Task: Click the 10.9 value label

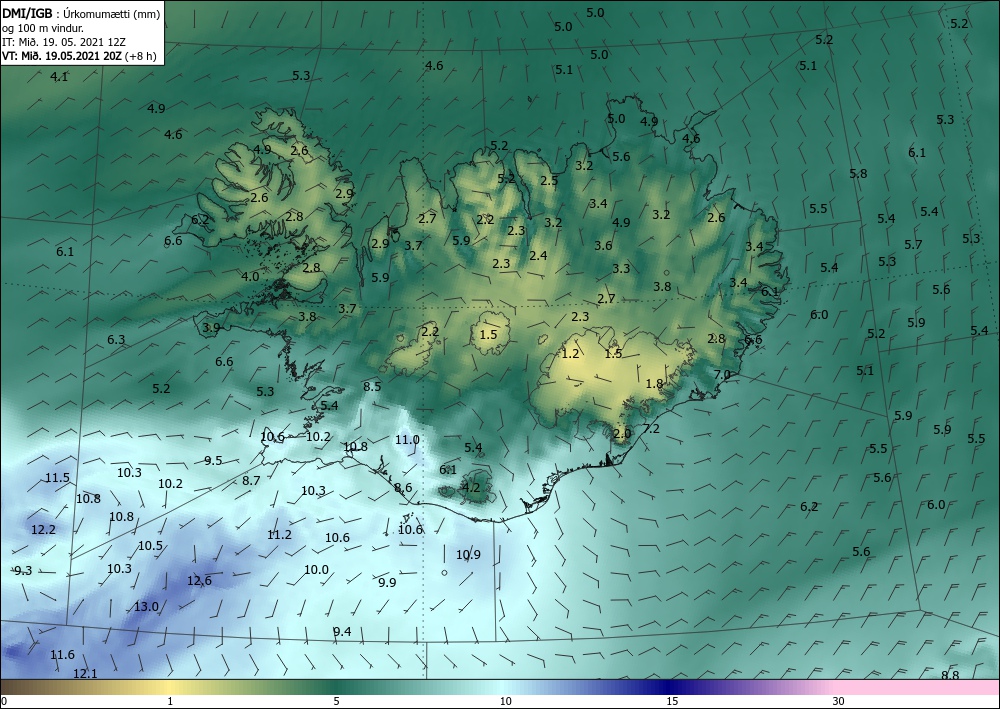Action: click(x=468, y=555)
